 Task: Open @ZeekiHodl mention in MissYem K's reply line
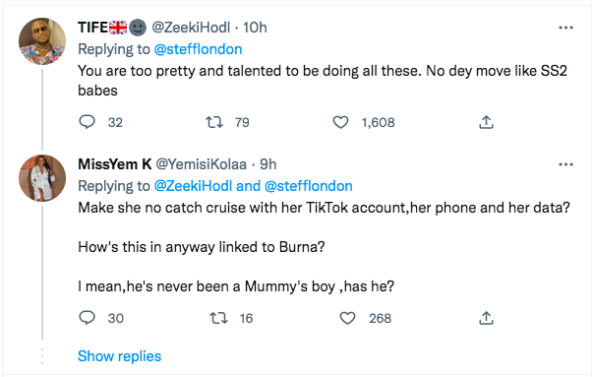click(x=193, y=186)
